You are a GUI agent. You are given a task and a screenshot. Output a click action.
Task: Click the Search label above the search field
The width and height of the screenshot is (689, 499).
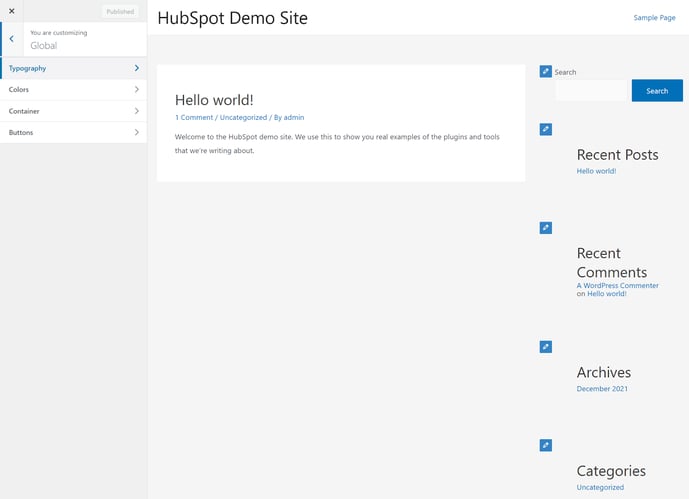[x=565, y=72]
